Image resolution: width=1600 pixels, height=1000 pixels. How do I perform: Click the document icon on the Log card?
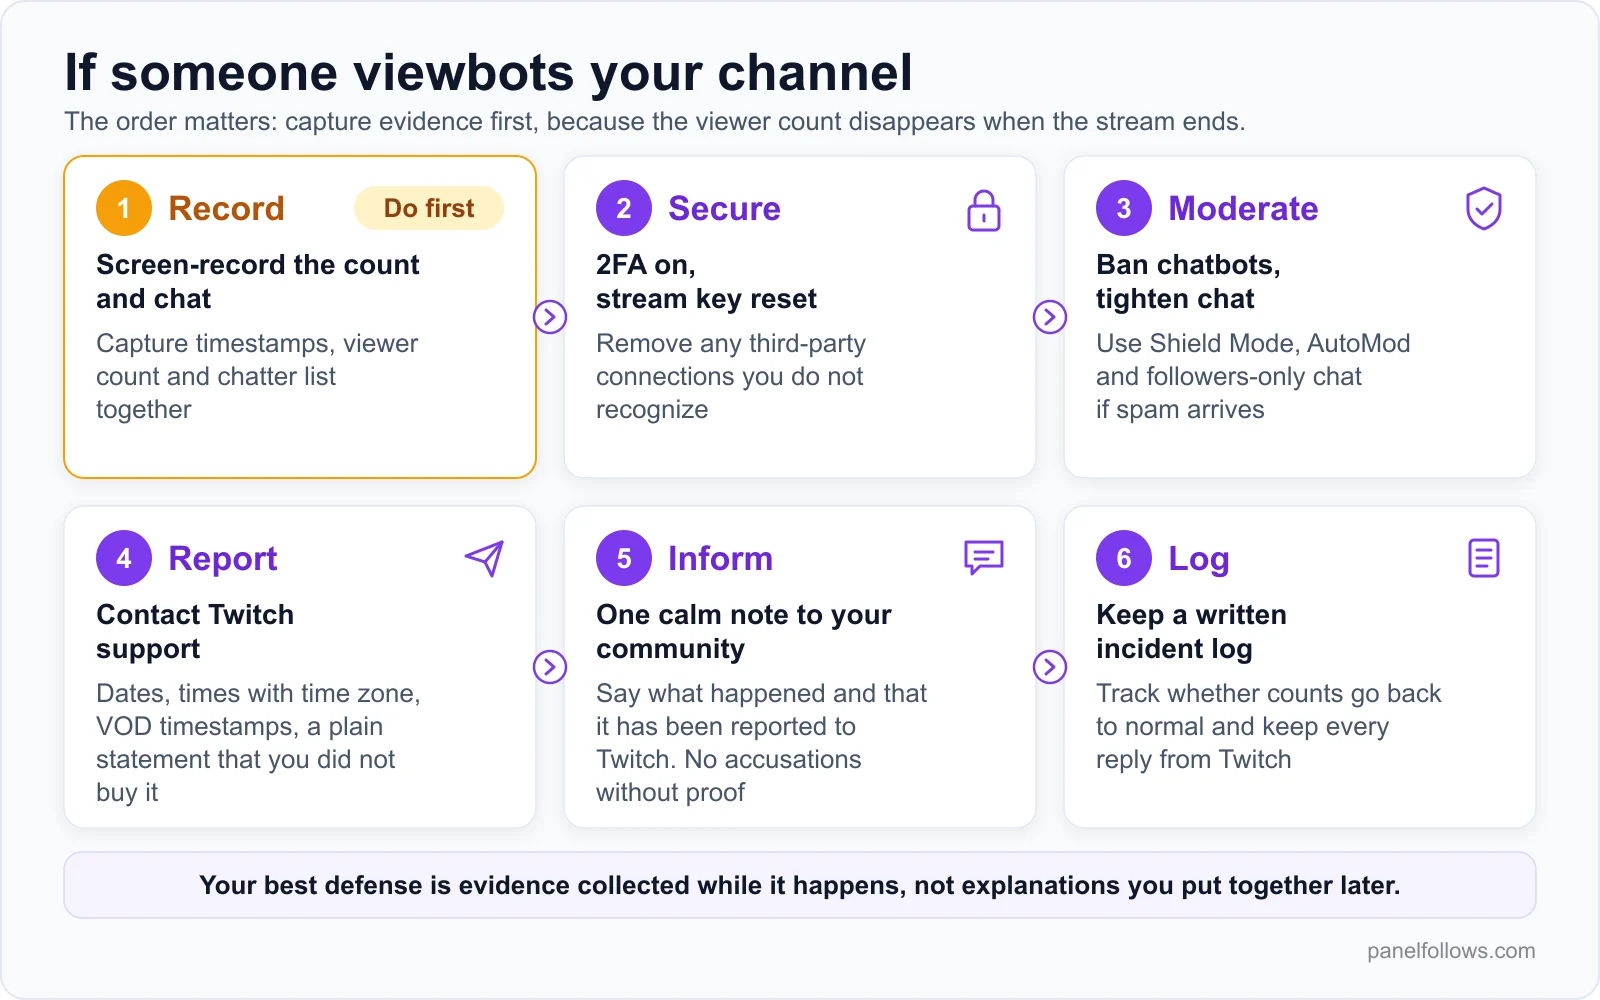coord(1484,558)
